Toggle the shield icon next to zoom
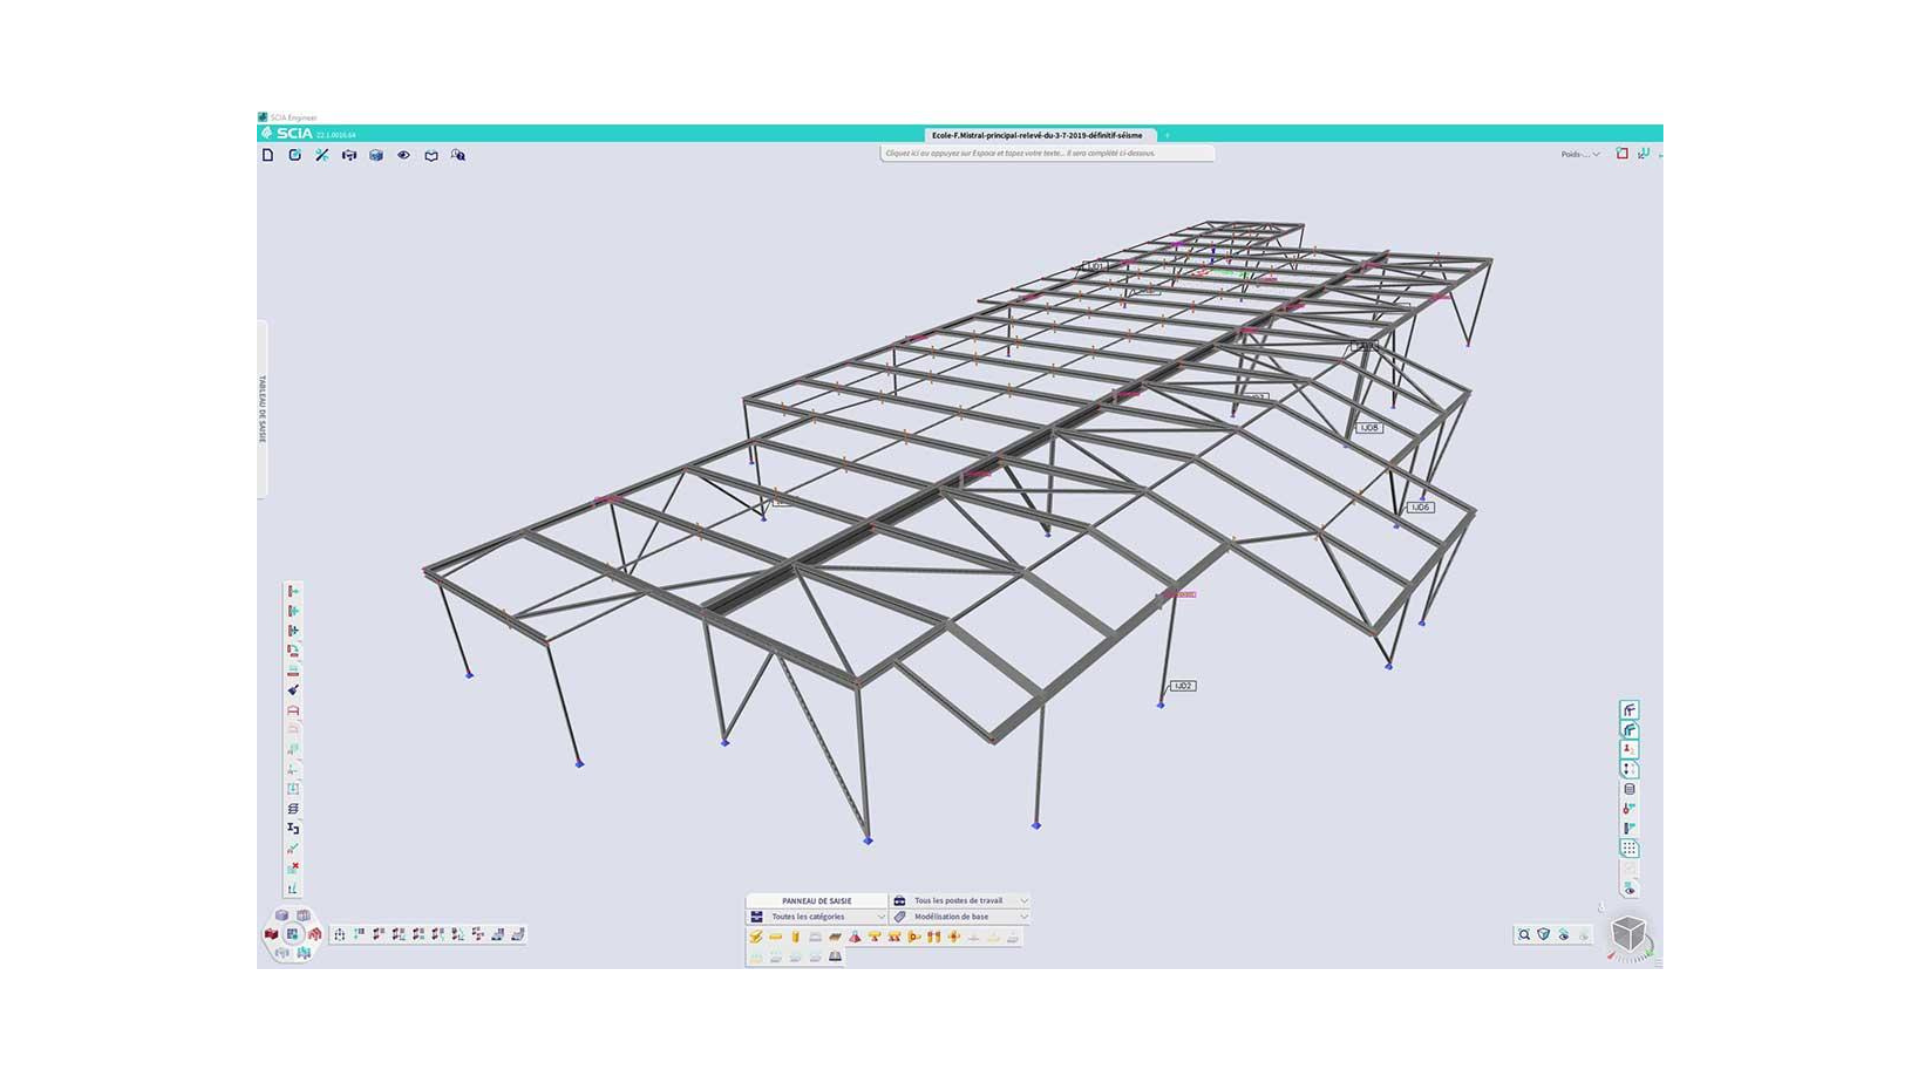Viewport: 1920px width, 1080px height. click(1544, 935)
